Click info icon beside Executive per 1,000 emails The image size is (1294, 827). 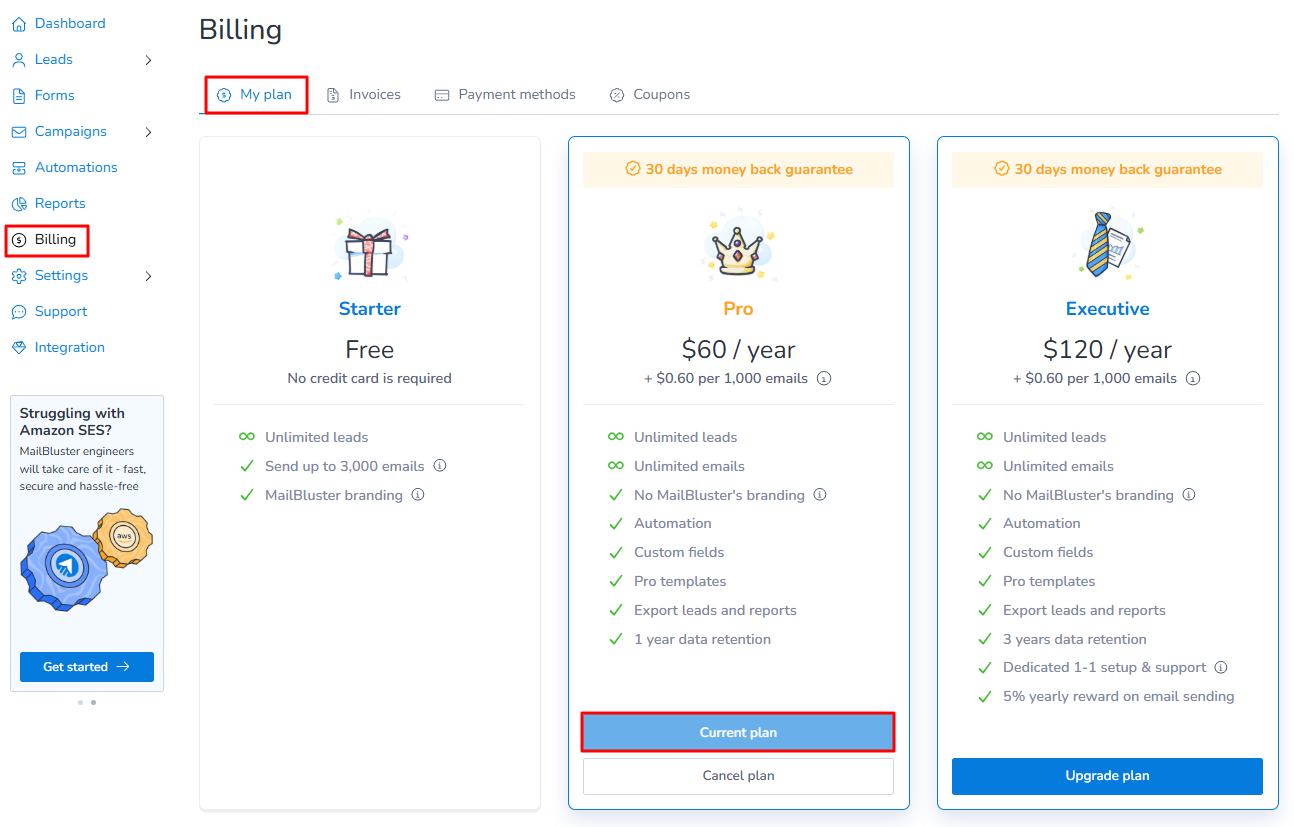1193,379
